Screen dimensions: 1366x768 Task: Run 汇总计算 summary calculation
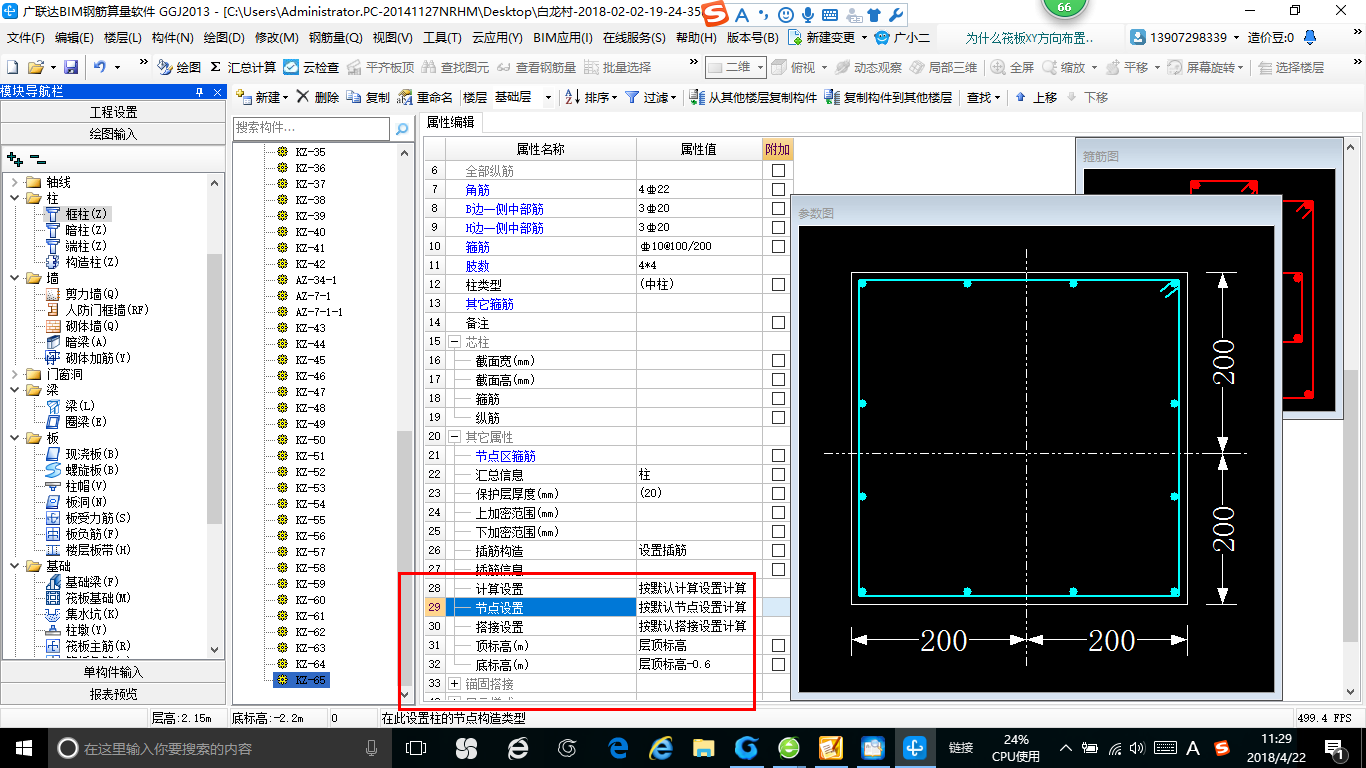coord(244,67)
